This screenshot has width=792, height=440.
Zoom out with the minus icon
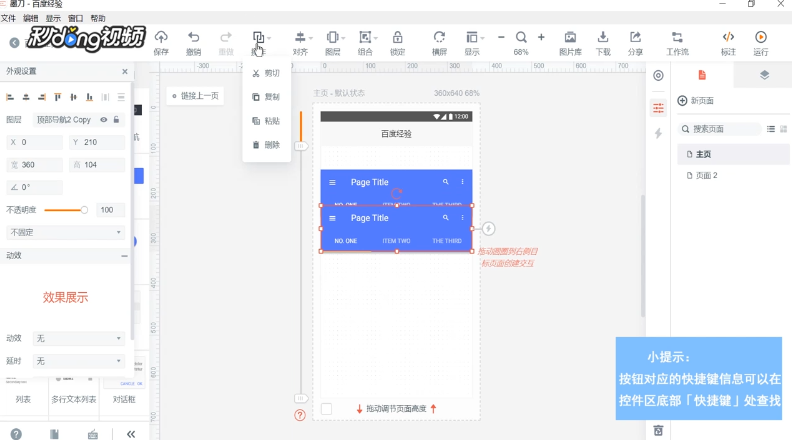(x=501, y=37)
